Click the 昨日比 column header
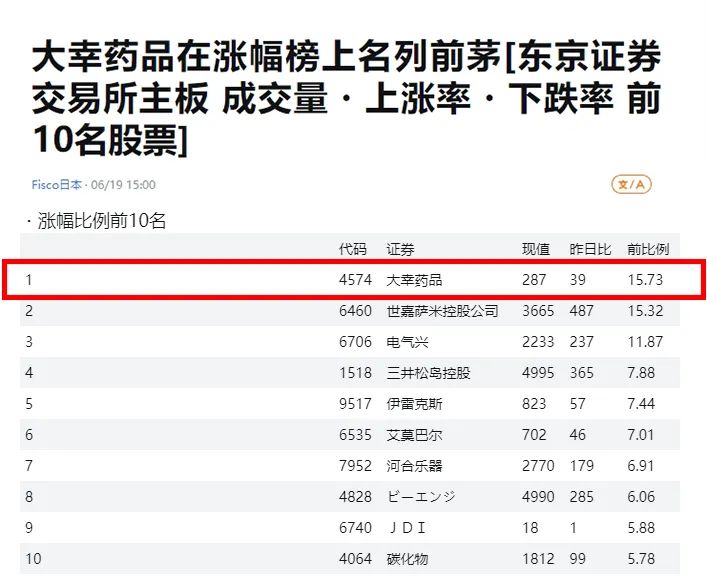 pyautogui.click(x=590, y=249)
